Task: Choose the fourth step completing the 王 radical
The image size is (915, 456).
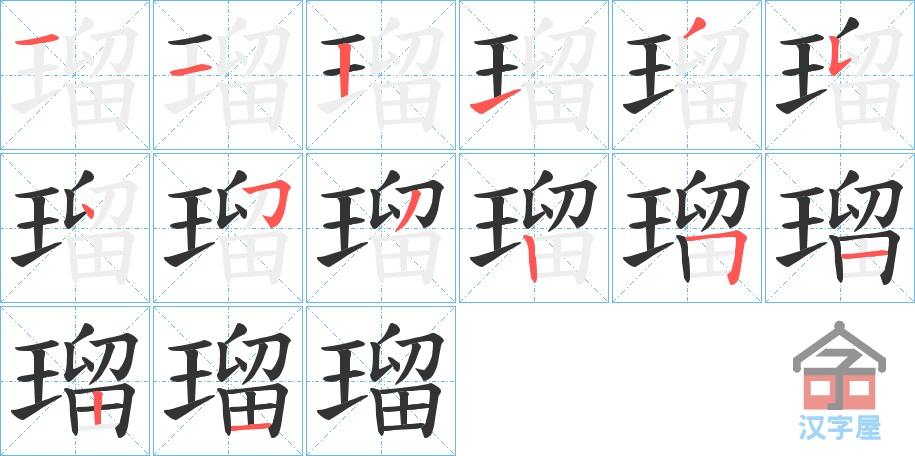Action: click(x=533, y=75)
